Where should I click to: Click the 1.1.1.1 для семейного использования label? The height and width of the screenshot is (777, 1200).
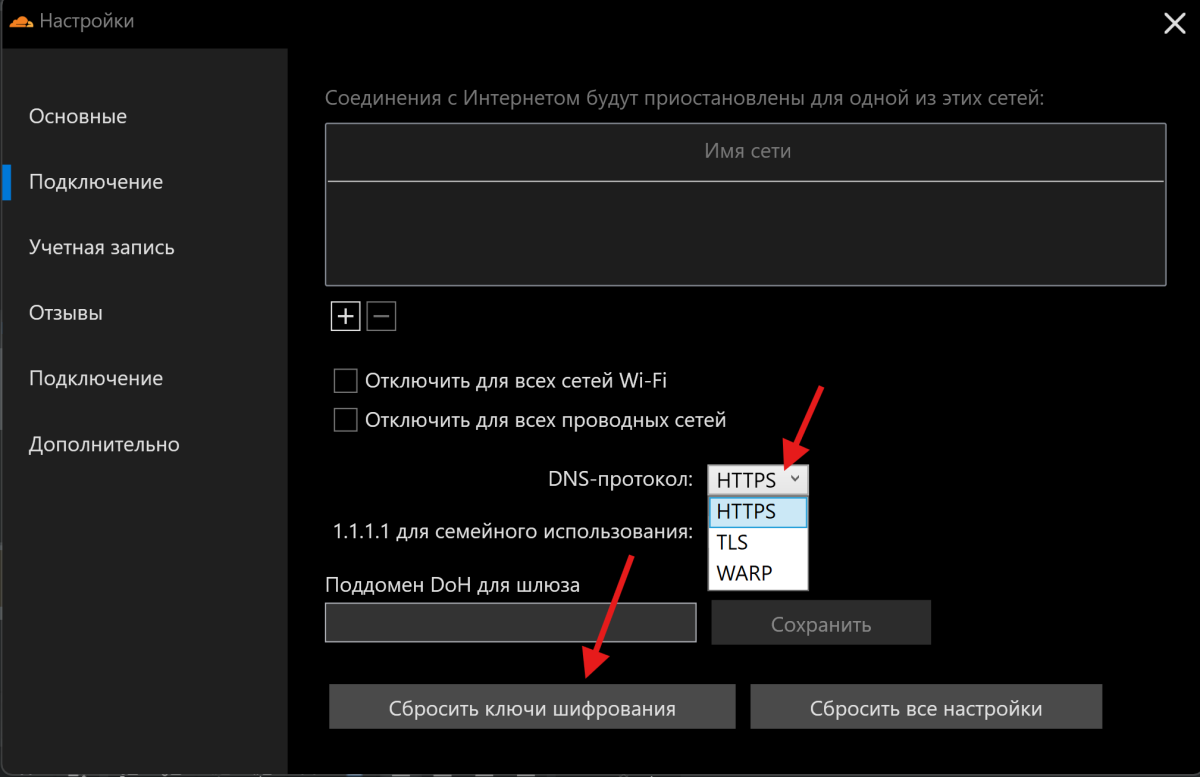tap(513, 532)
